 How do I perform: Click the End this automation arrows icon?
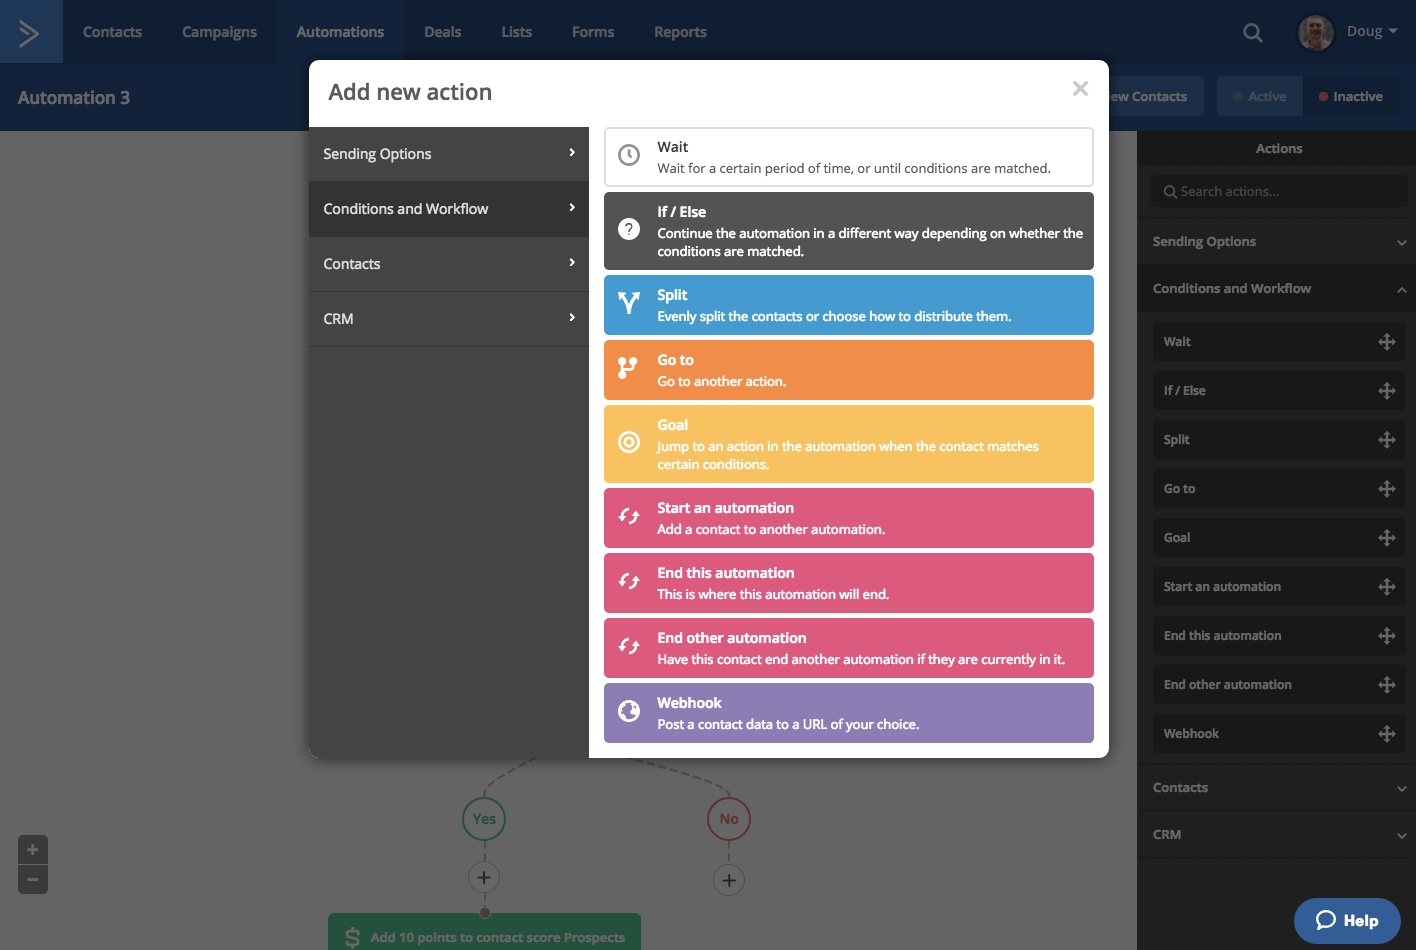click(x=629, y=581)
